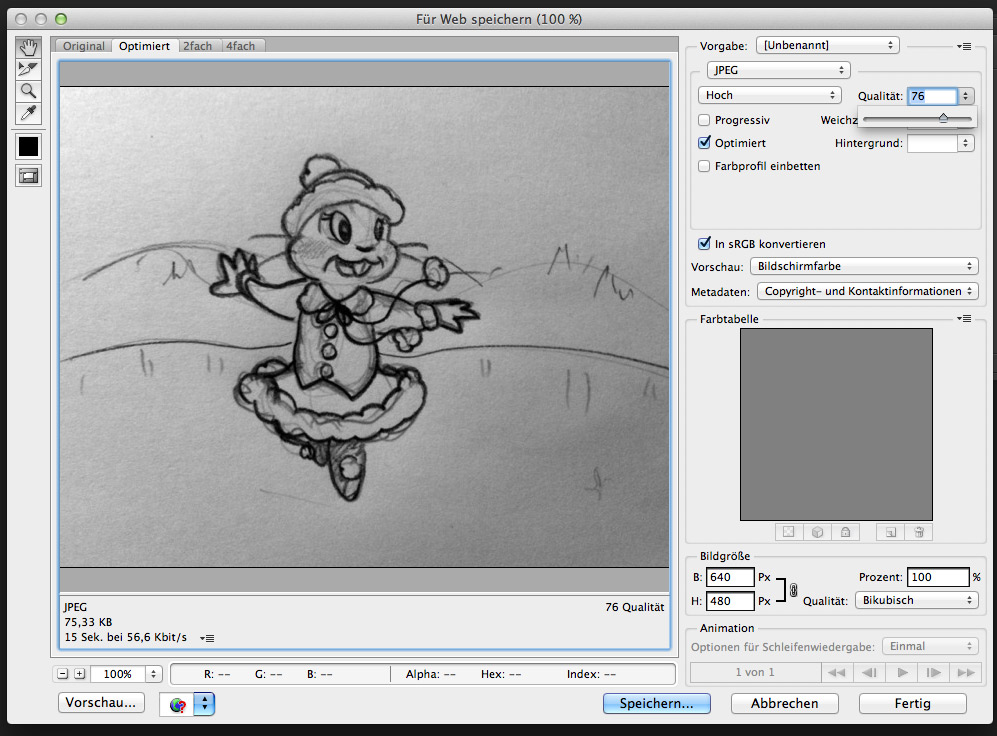Select the Slice Select tool
Viewport: 997px width, 736px height.
[28, 69]
